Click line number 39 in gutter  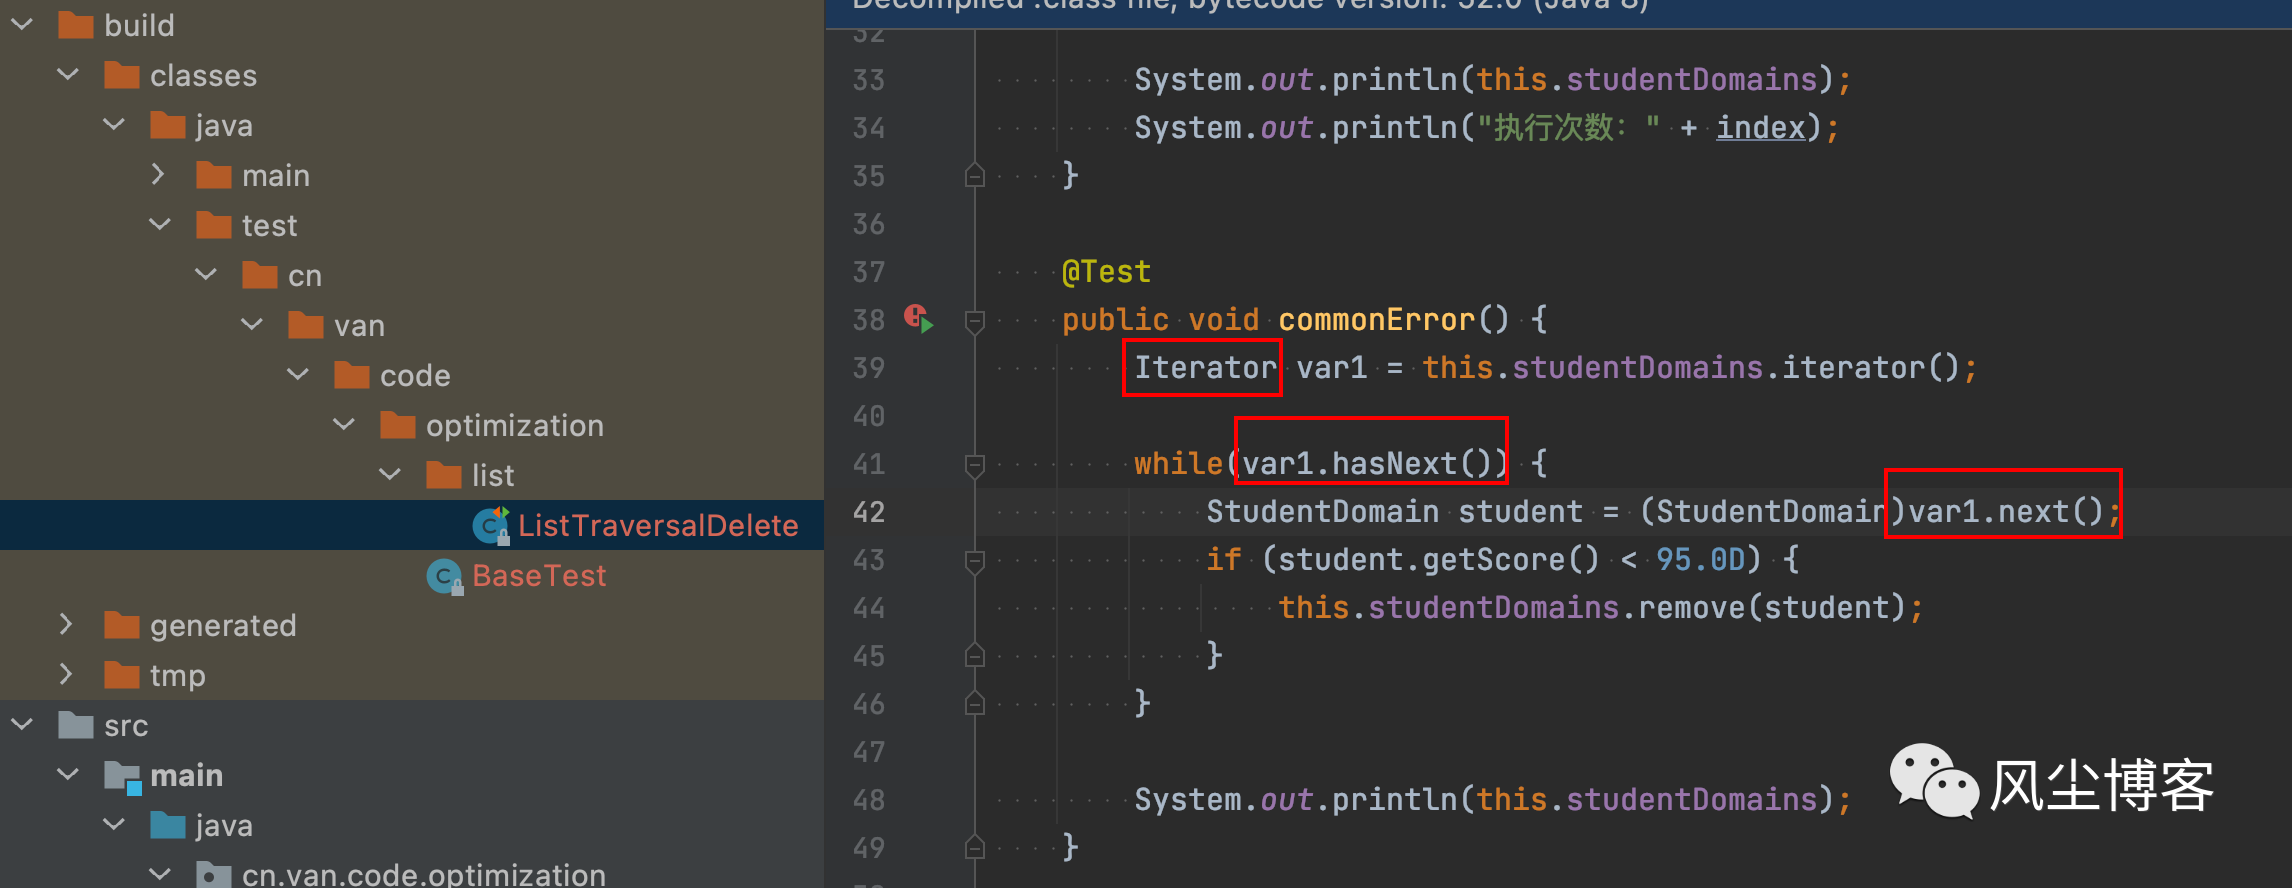pyautogui.click(x=869, y=368)
